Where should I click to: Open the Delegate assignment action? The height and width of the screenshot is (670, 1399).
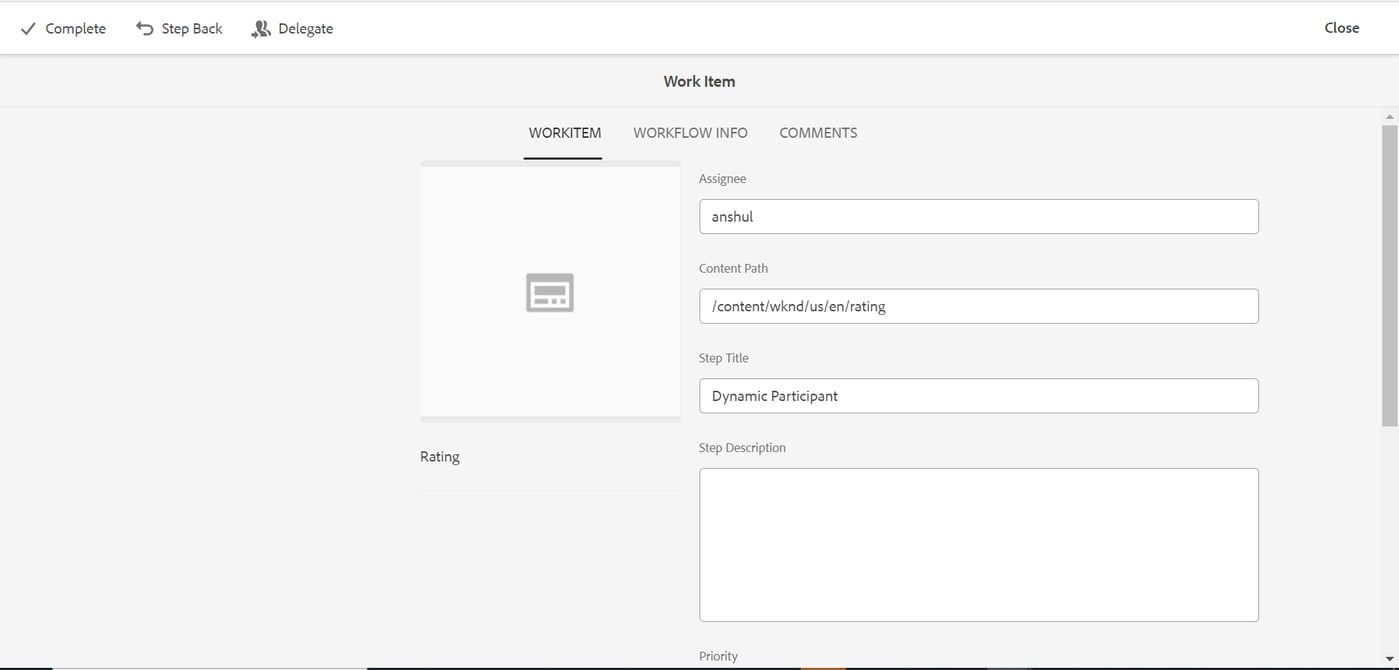(292, 28)
